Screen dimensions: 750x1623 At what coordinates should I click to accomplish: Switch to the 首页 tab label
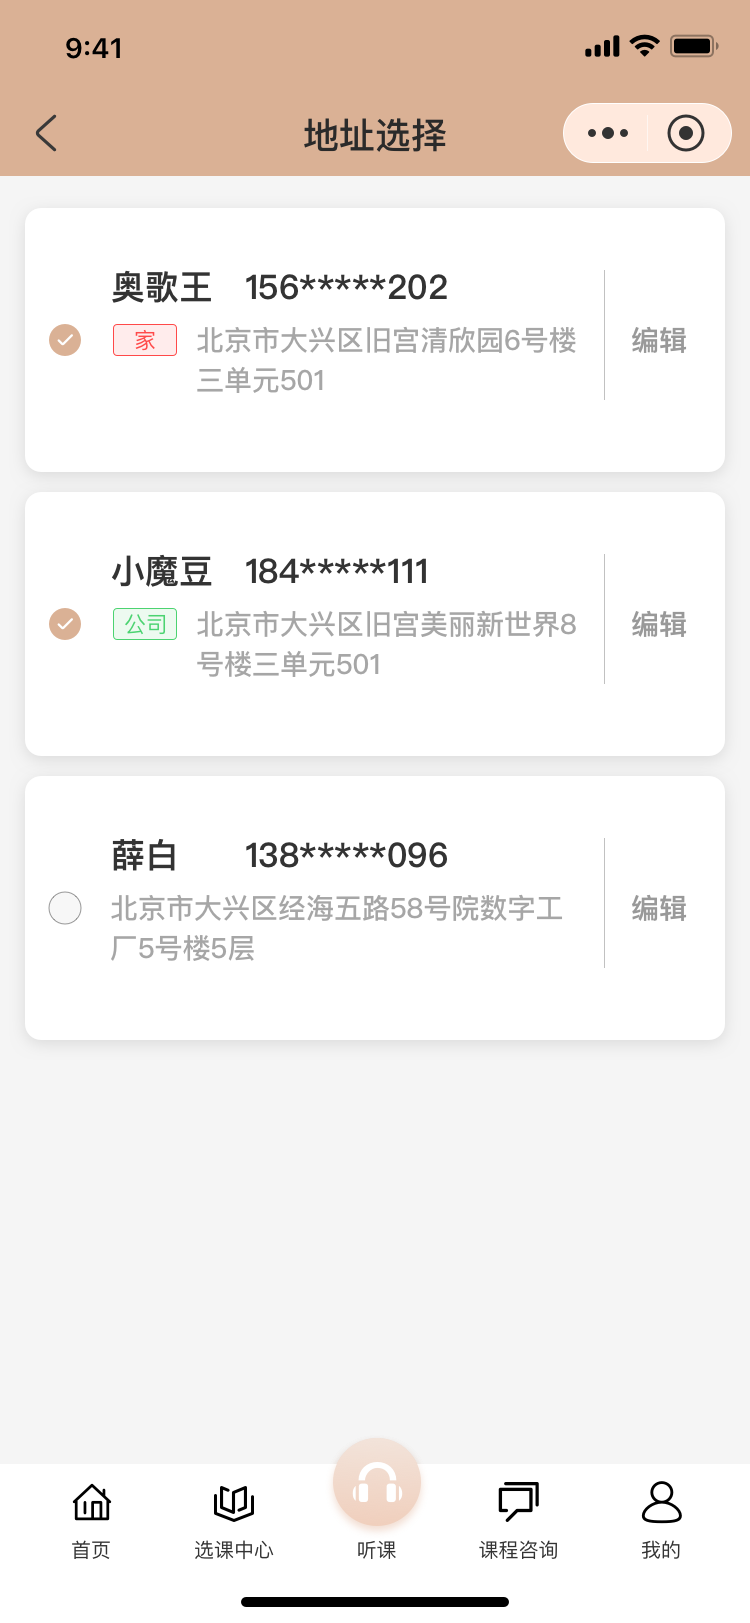click(92, 1550)
